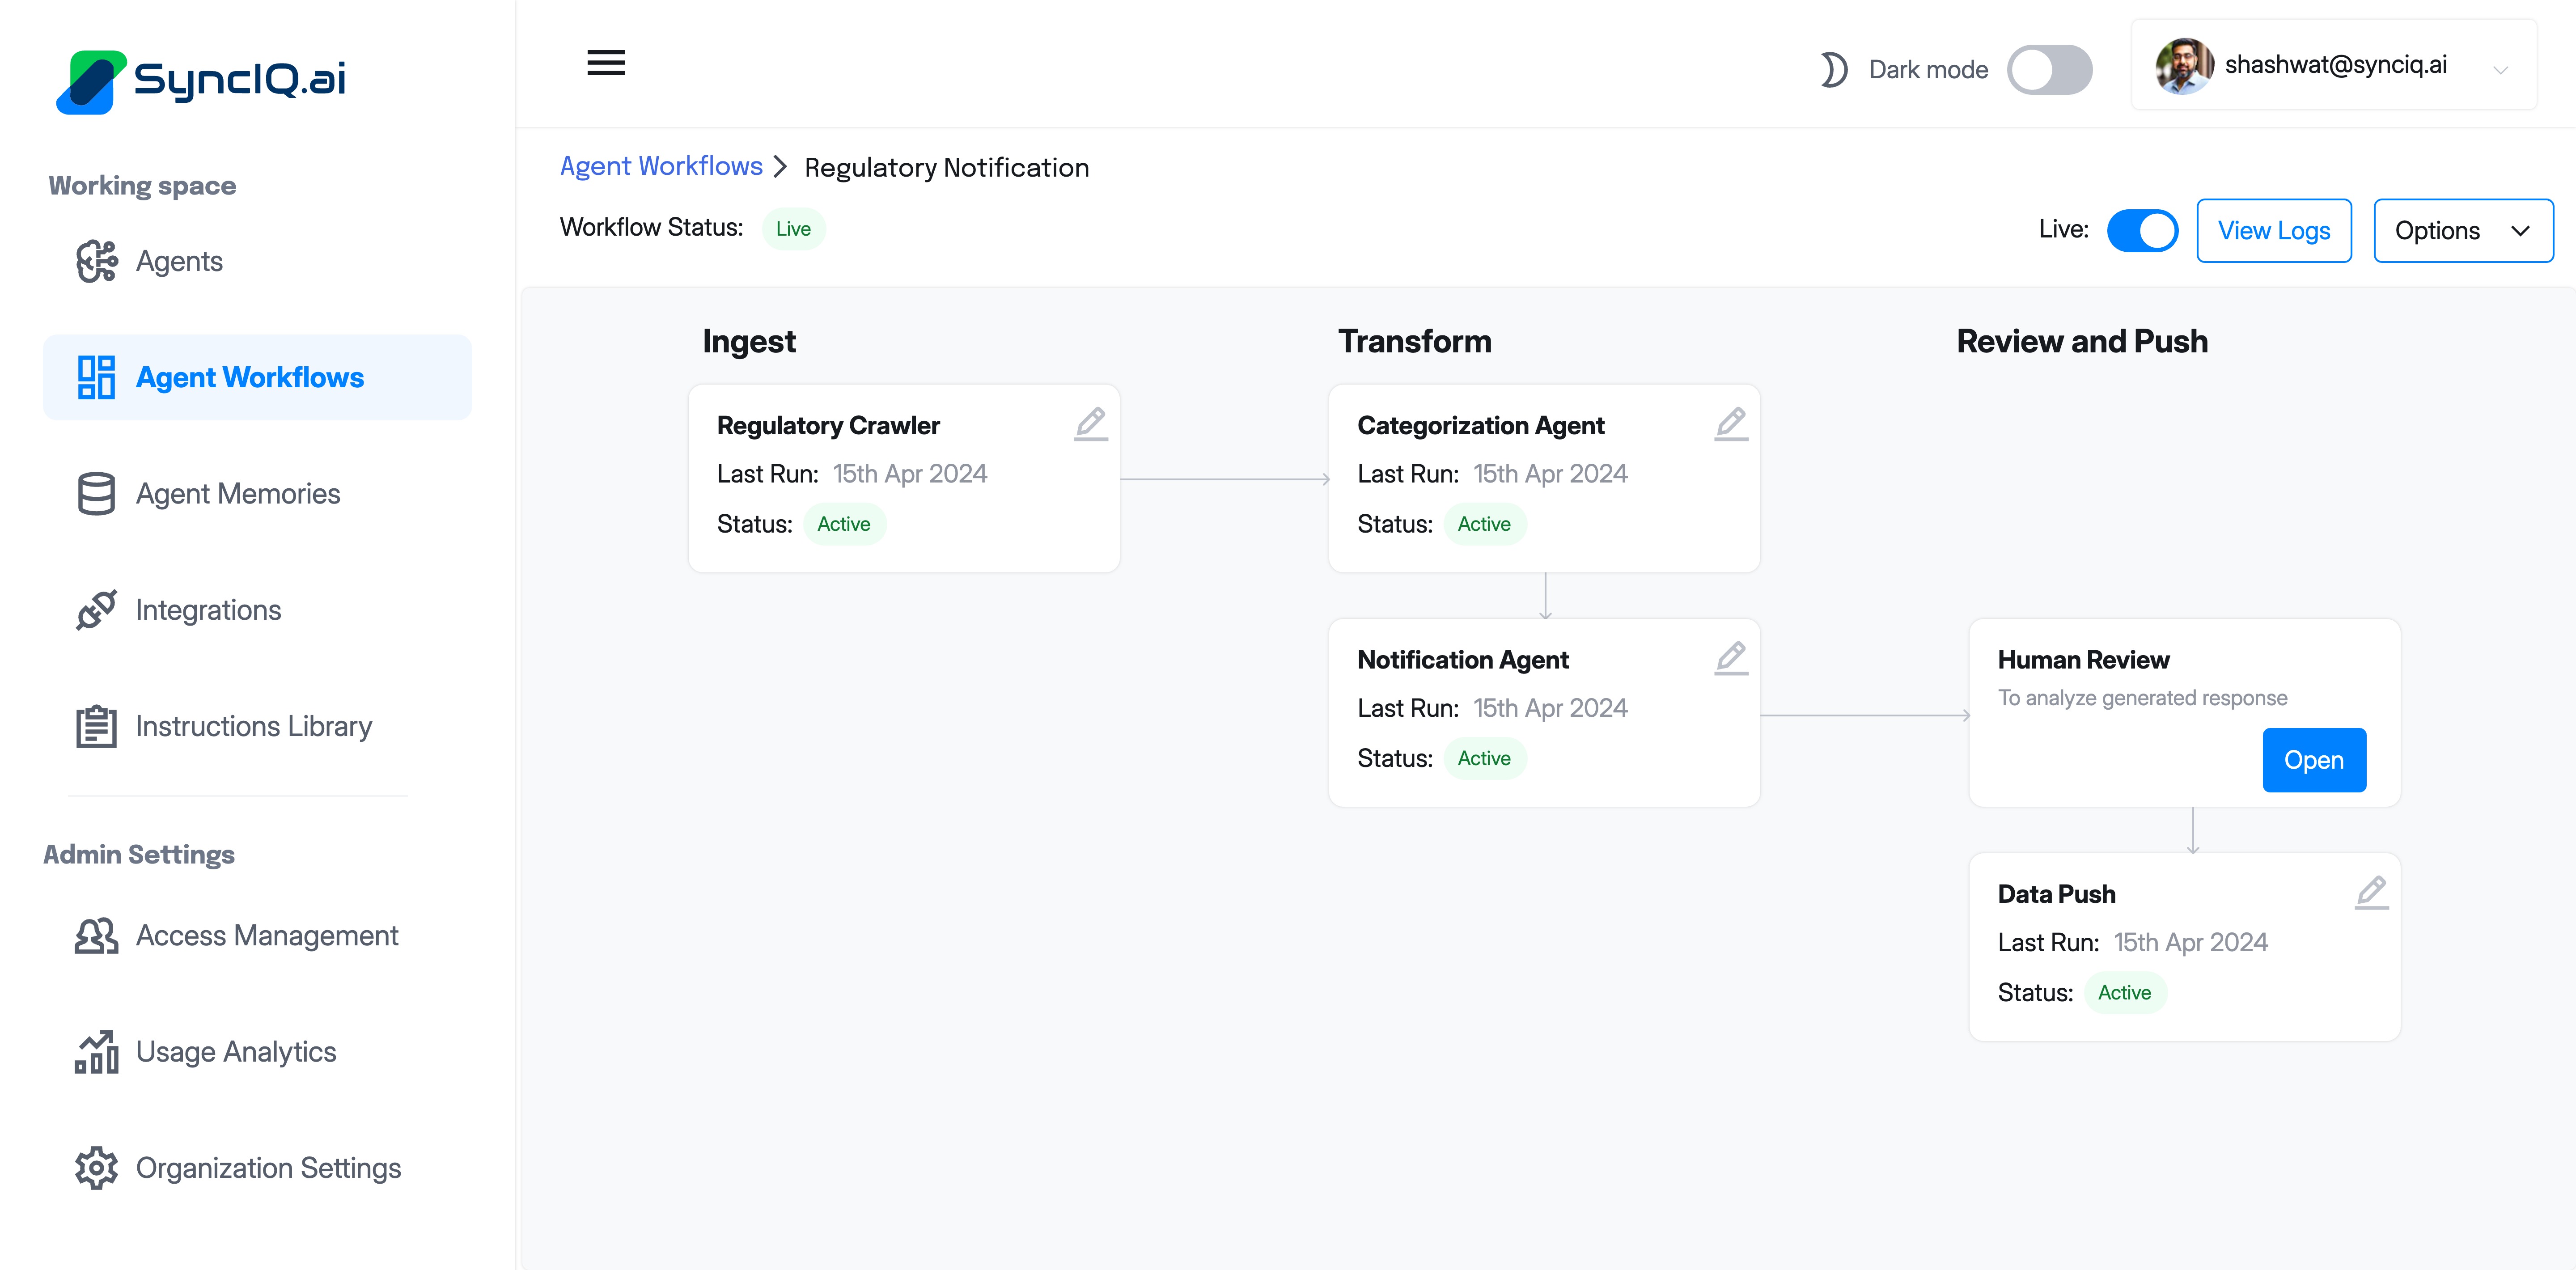Screen dimensions: 2576x1270
Task: Click the Usage Analytics chart icon
Action: 96,1052
